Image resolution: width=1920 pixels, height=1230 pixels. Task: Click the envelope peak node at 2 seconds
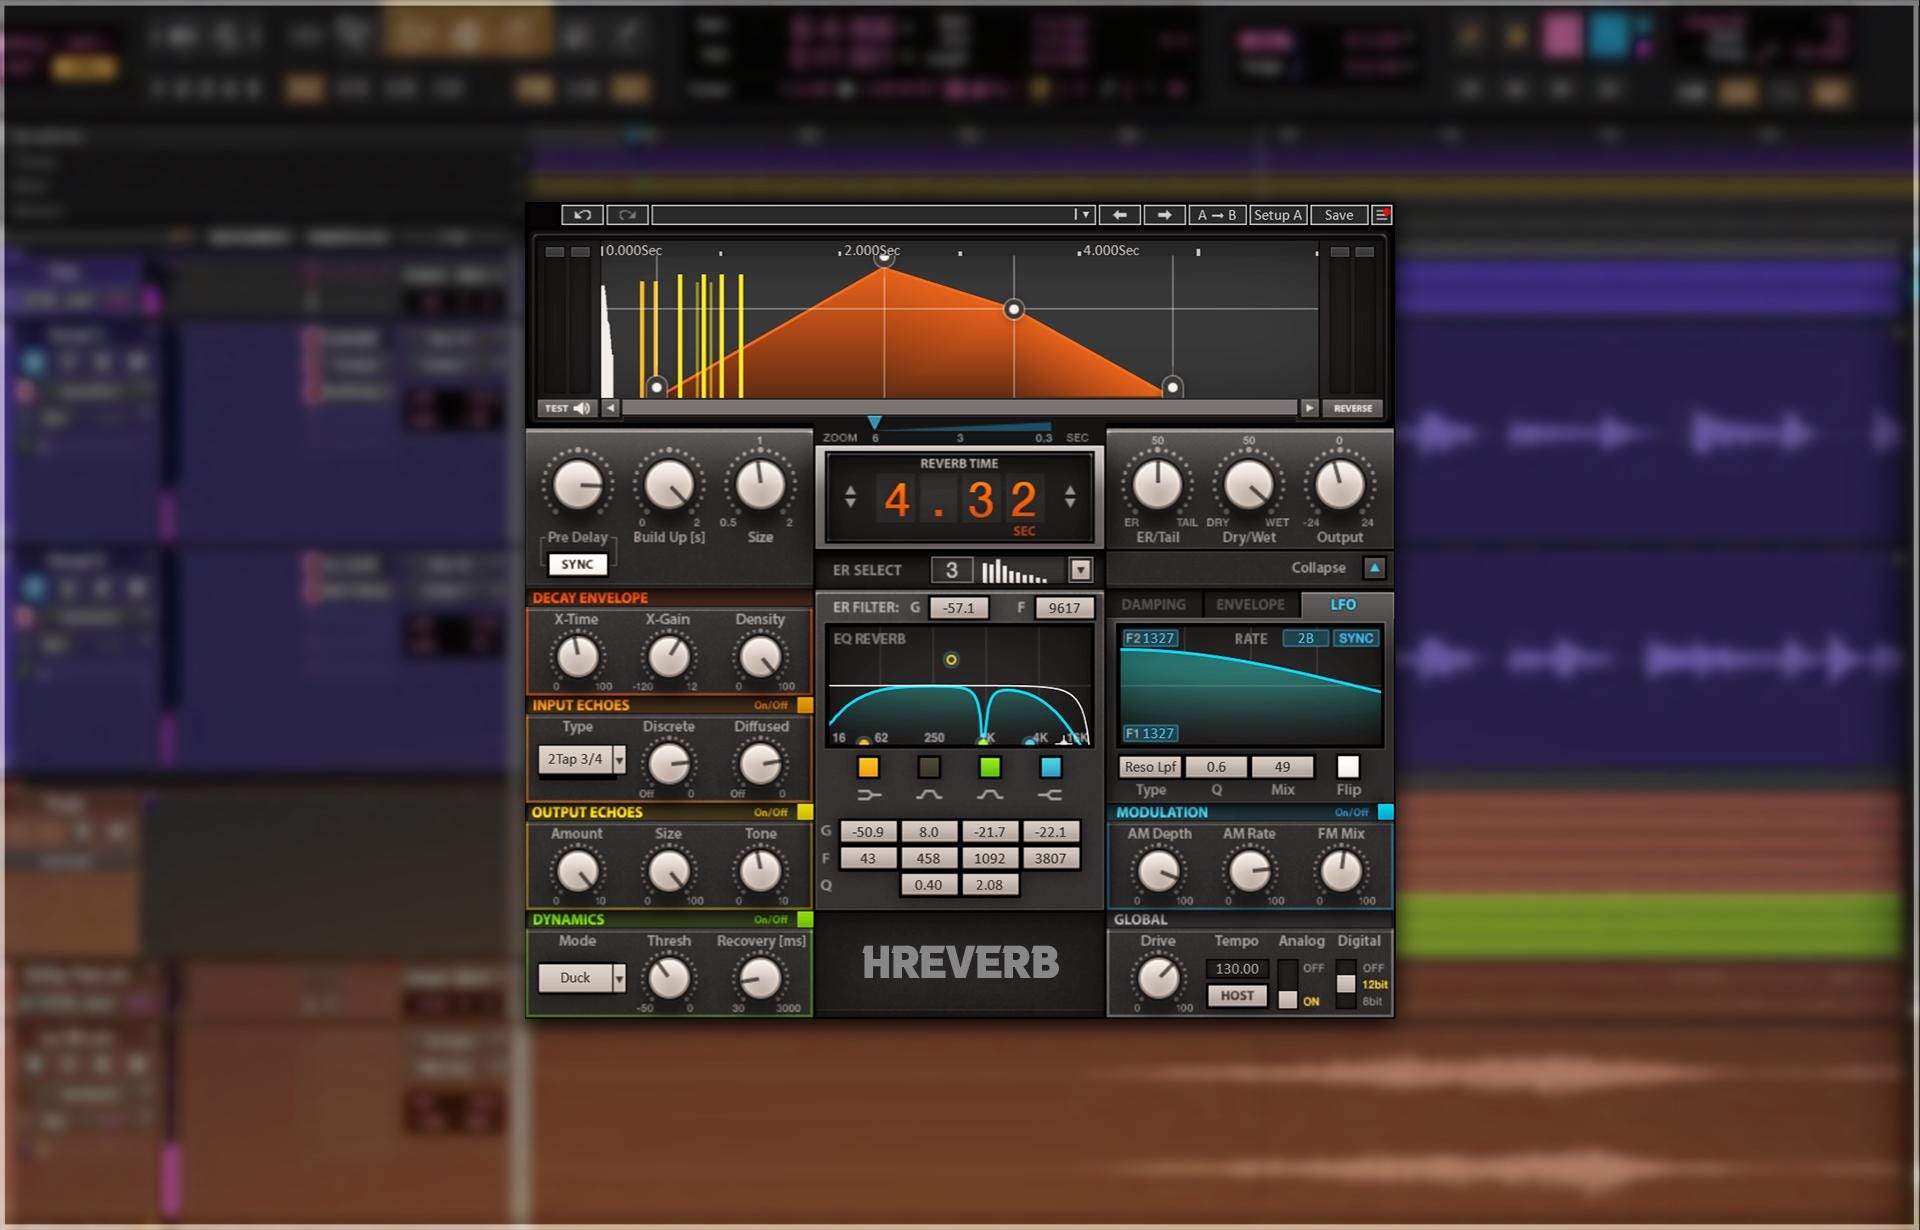884,259
